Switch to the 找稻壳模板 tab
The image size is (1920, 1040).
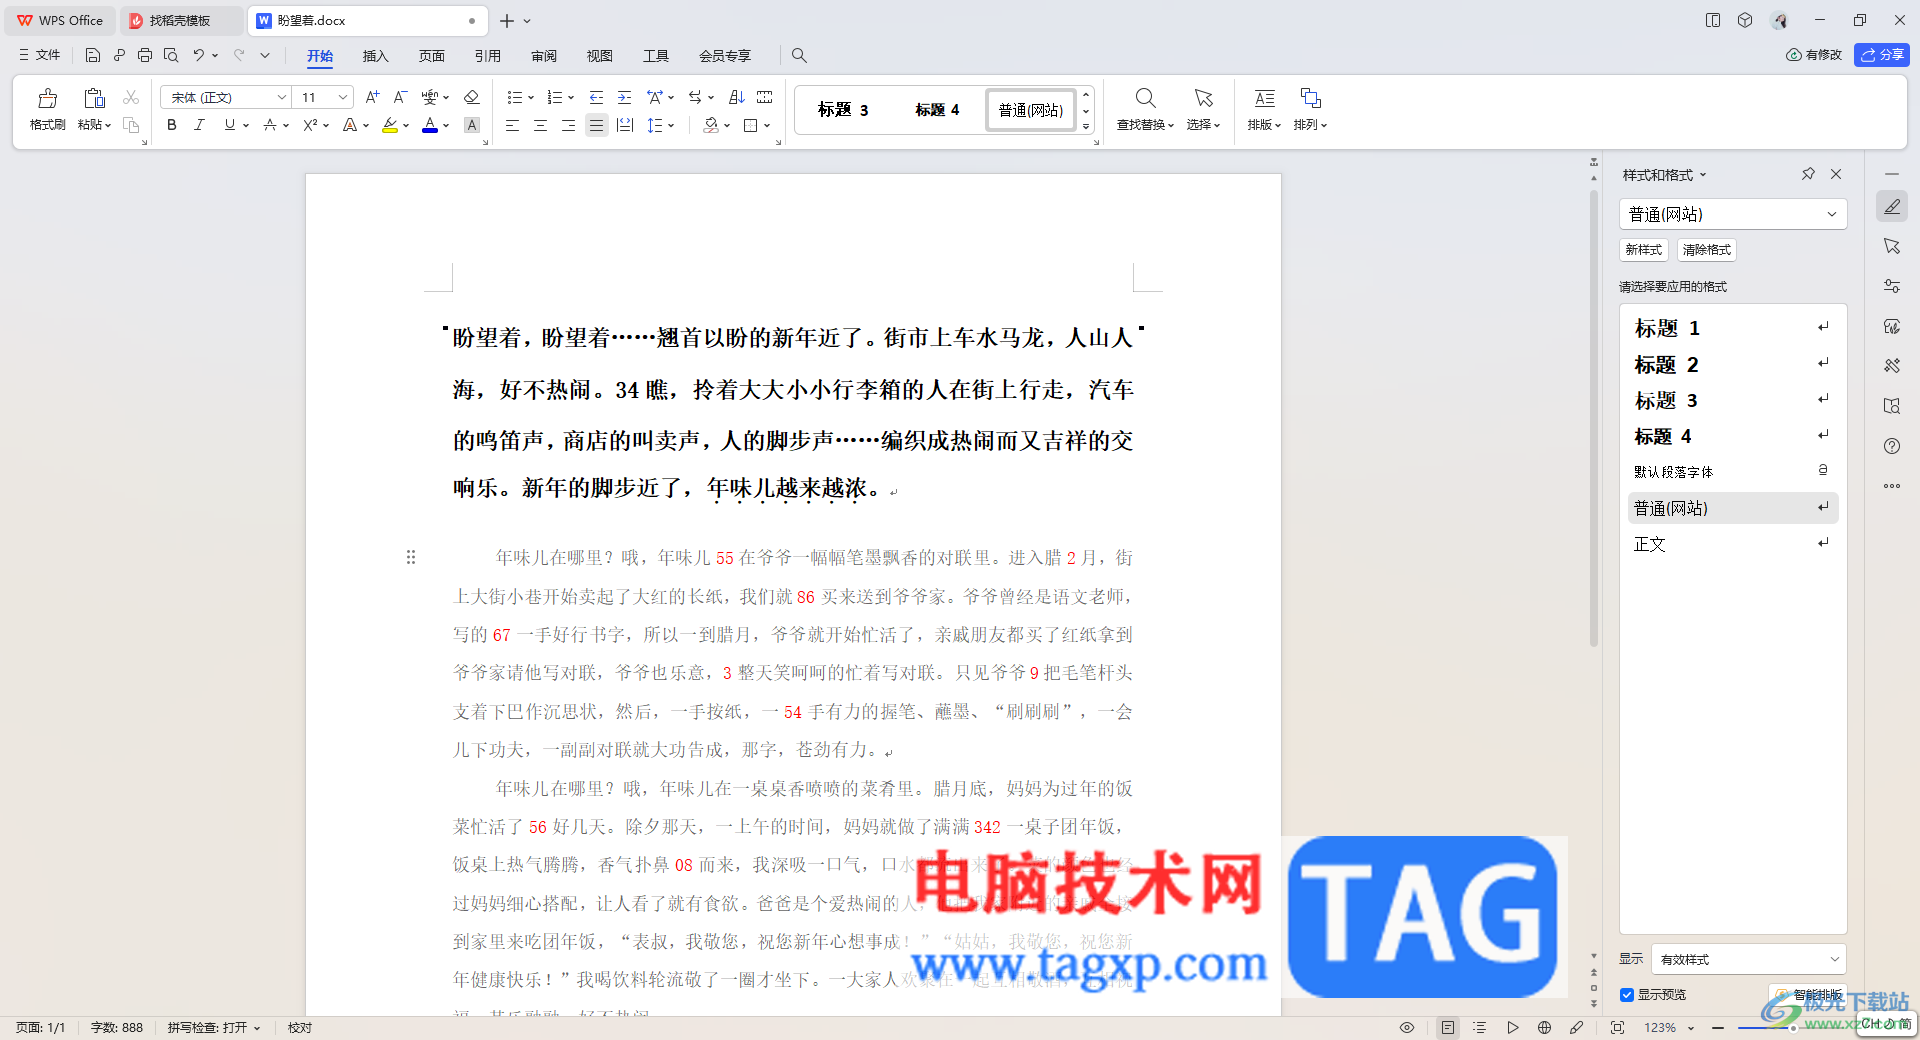pyautogui.click(x=180, y=20)
